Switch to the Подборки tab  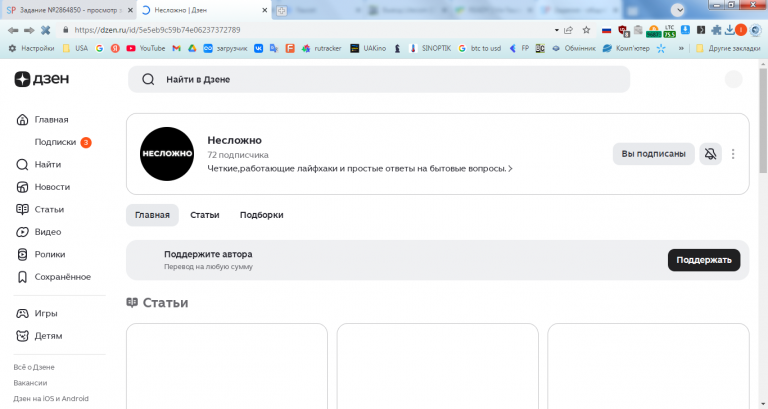click(262, 215)
